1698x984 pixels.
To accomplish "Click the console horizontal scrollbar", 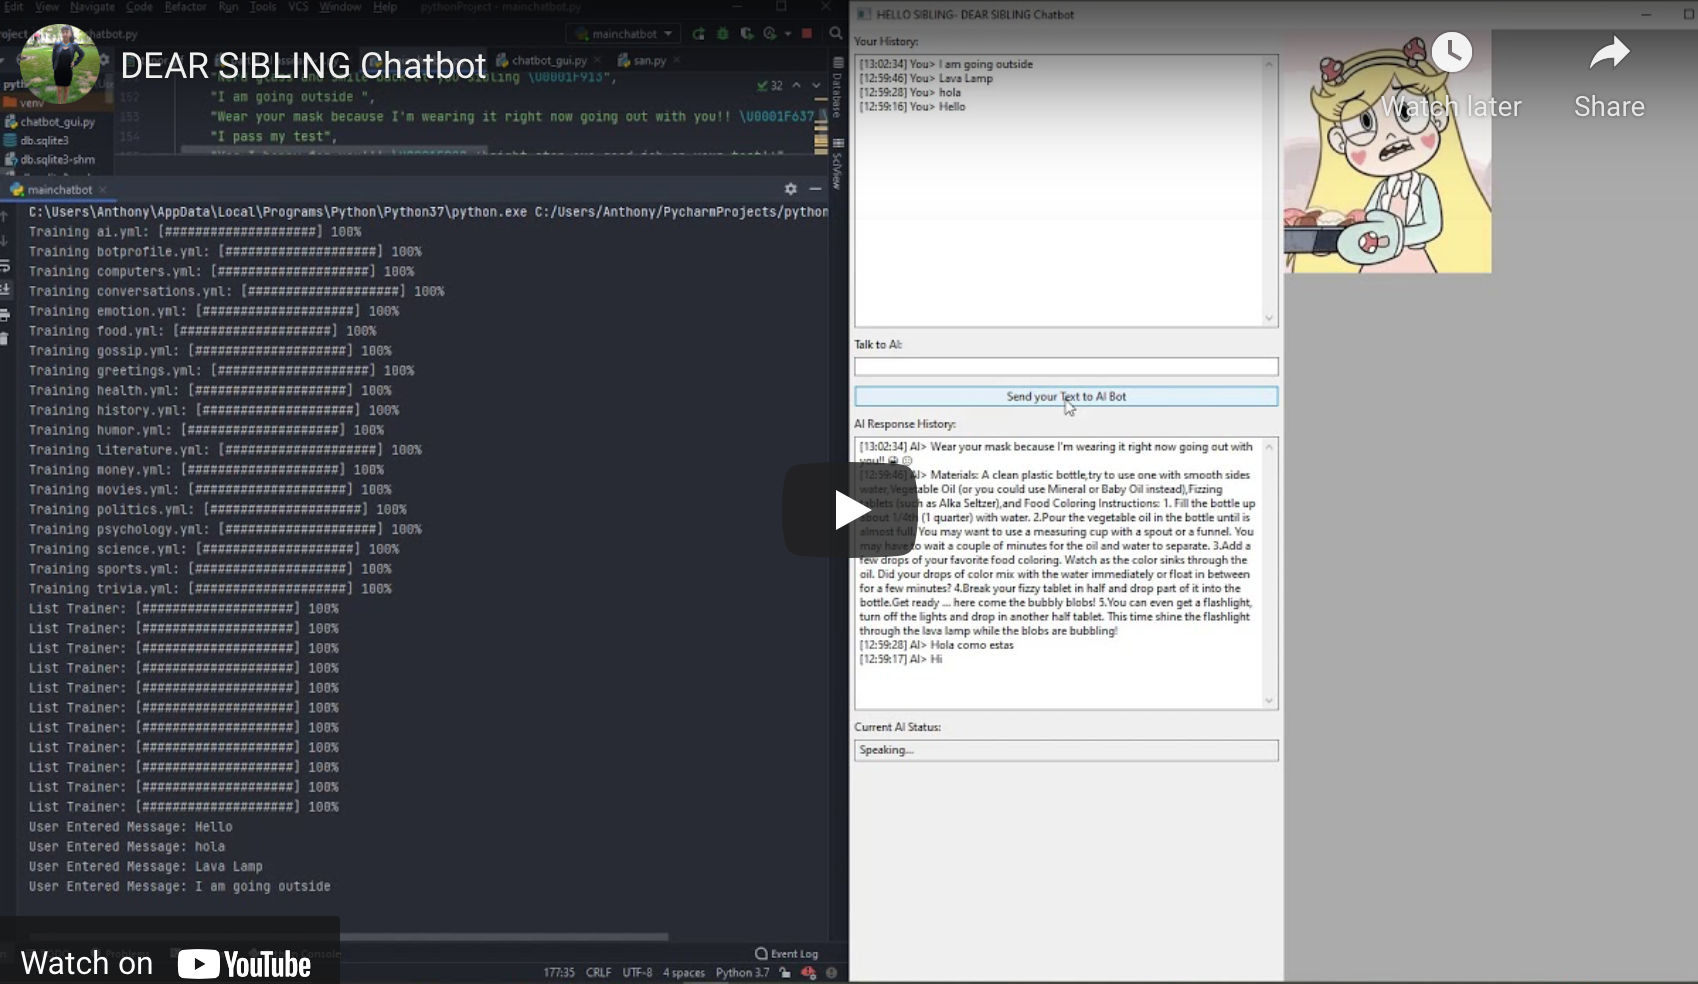I will (503, 937).
